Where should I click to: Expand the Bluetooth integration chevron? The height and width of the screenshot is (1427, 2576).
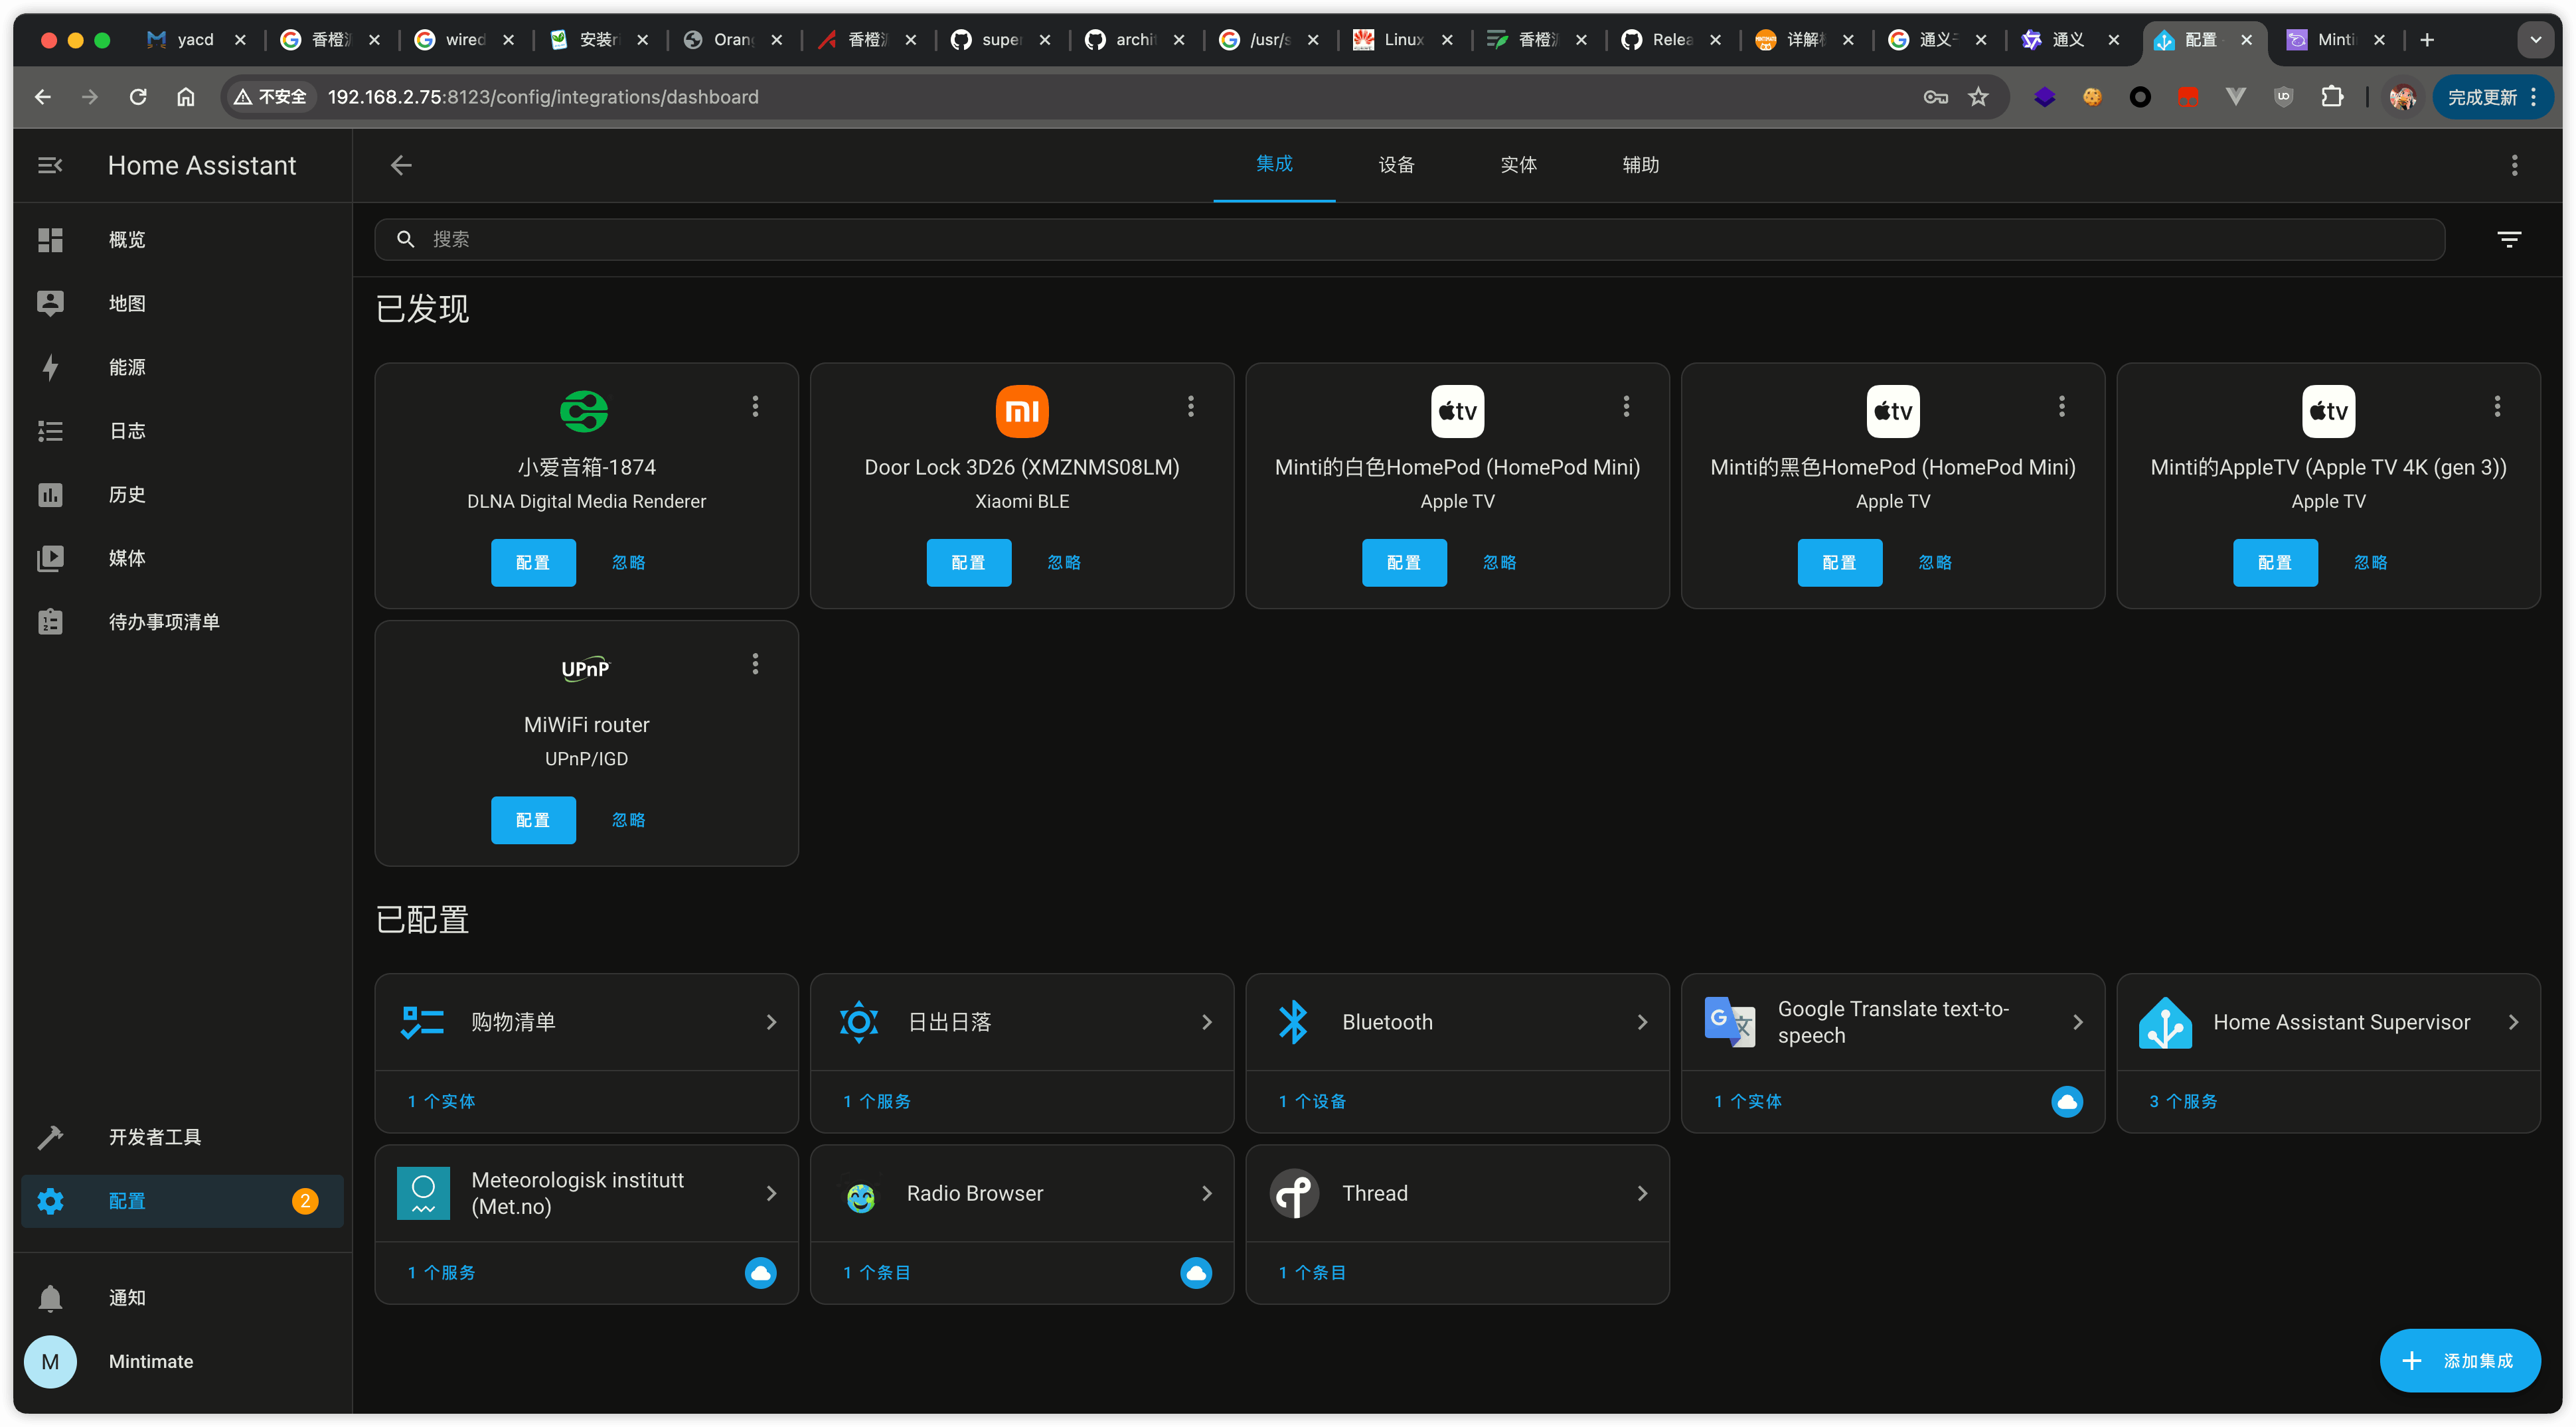click(1641, 1022)
